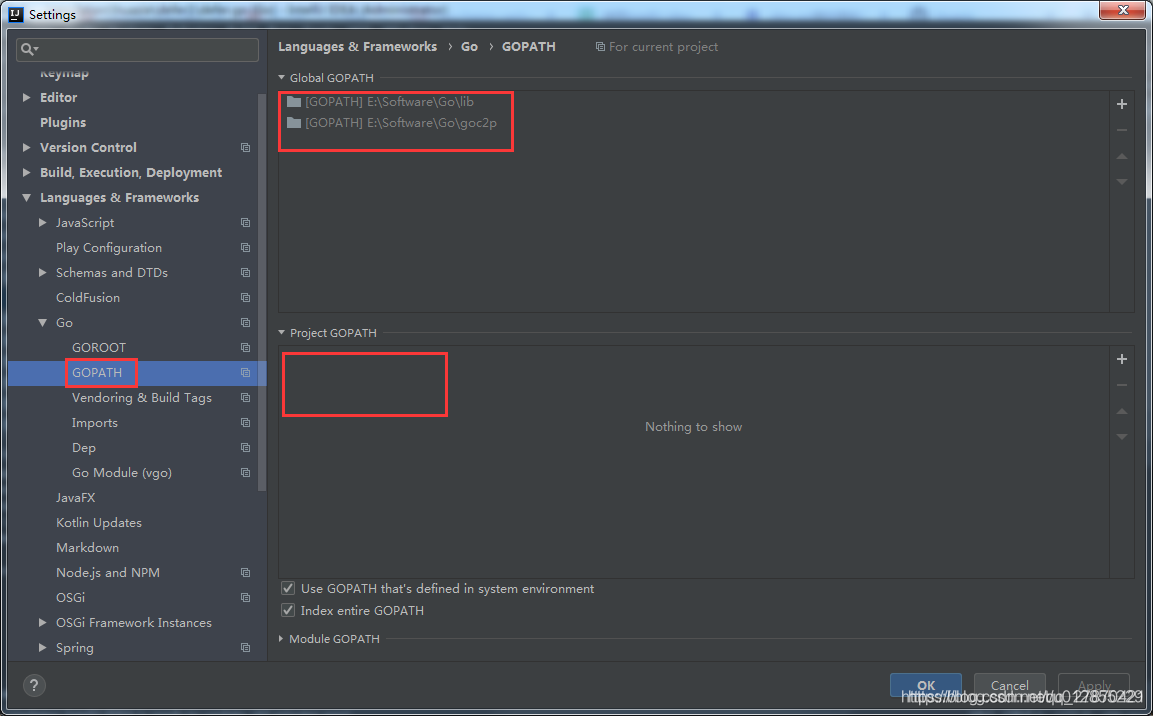
Task: Open Kotlin Updates settings
Action: [99, 523]
